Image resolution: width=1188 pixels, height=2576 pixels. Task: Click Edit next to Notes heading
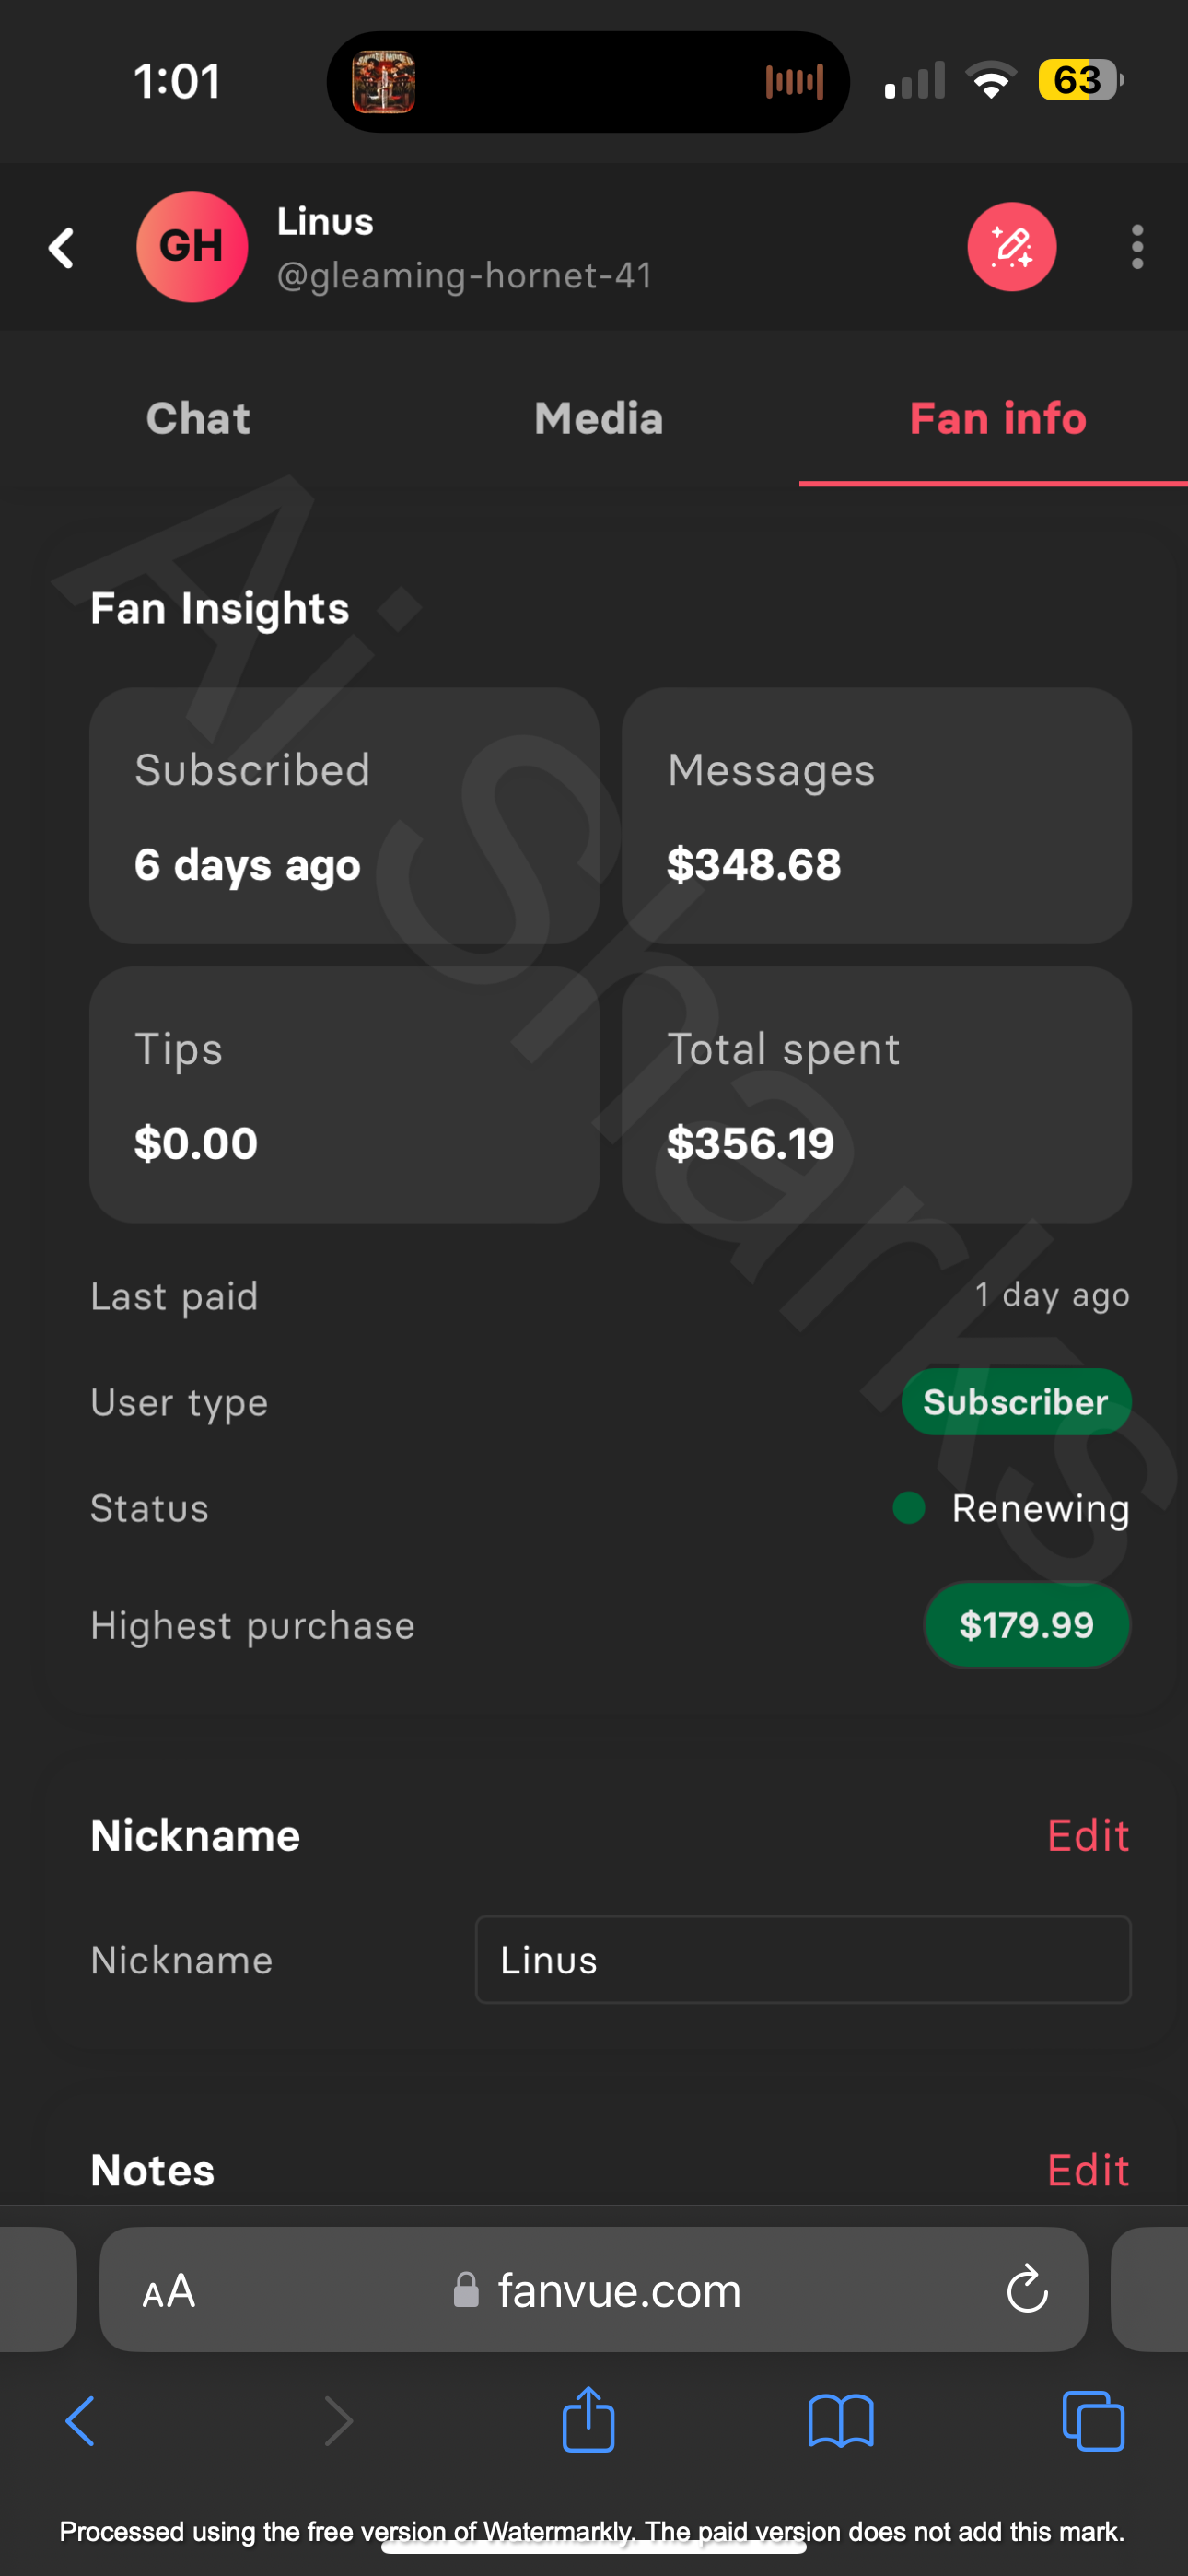(1087, 2170)
